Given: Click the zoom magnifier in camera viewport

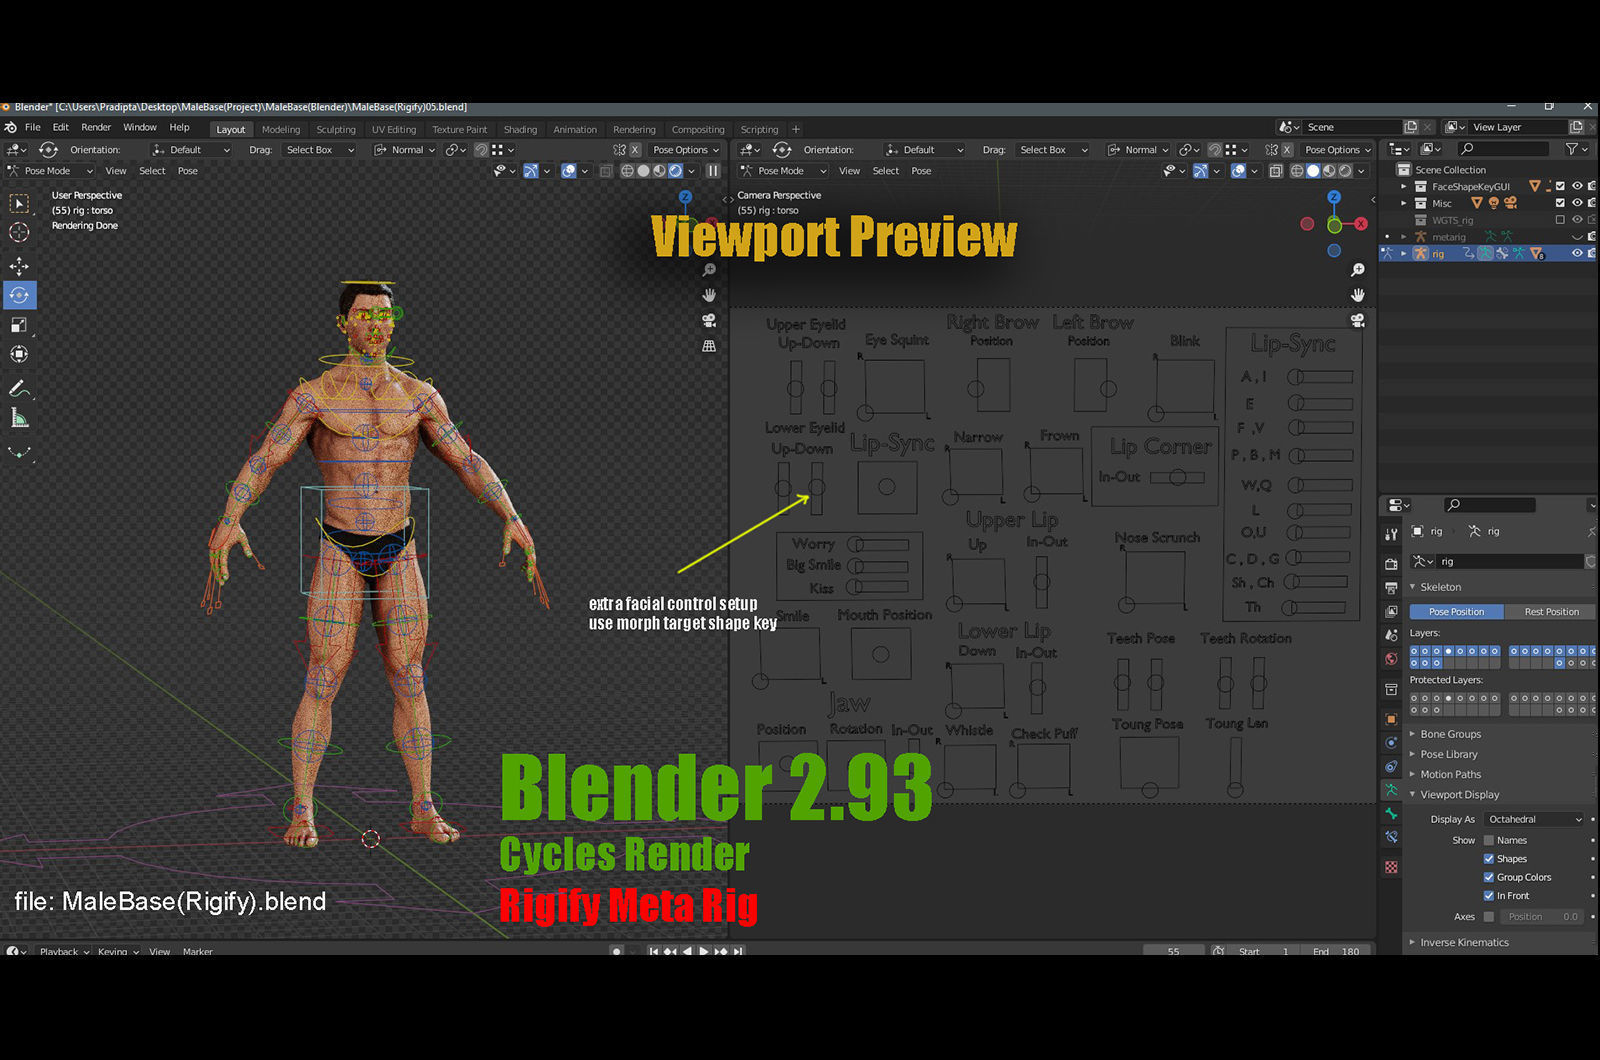Looking at the screenshot, I should point(1358,270).
